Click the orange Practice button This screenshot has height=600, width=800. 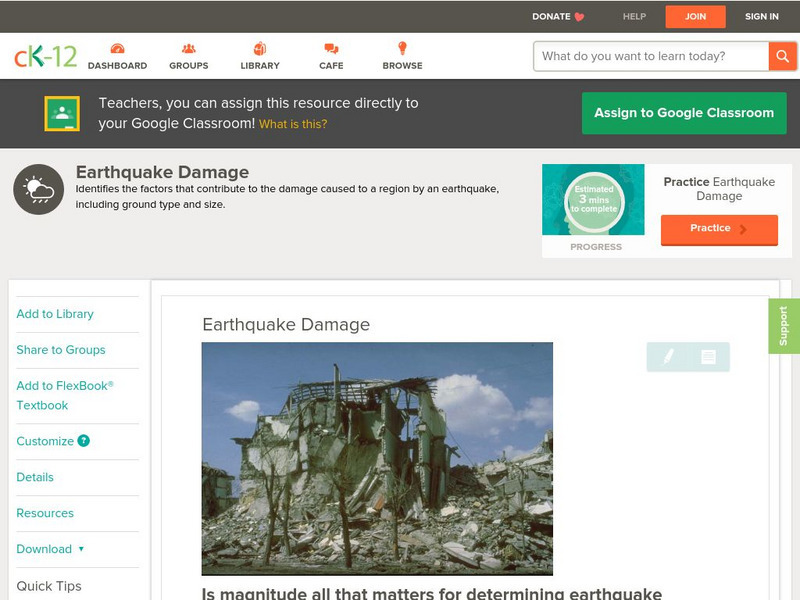[719, 229]
